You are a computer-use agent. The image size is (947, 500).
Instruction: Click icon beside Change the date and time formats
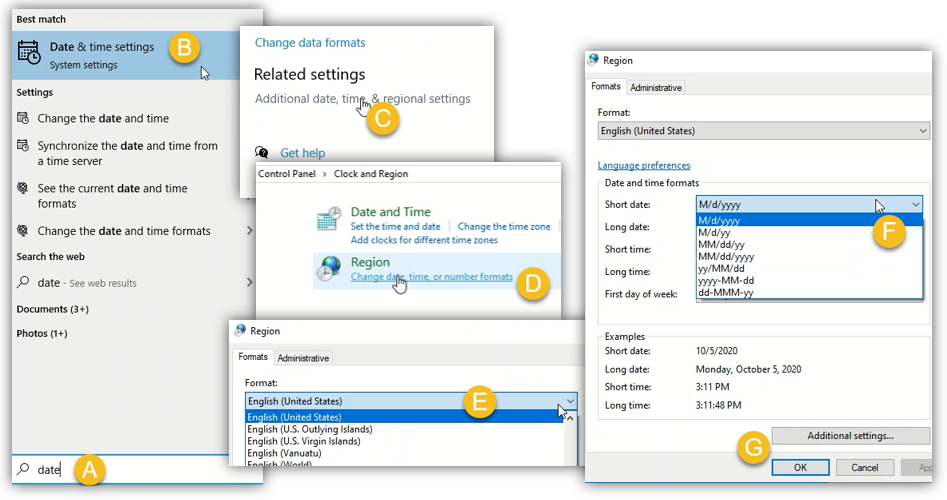pos(22,230)
